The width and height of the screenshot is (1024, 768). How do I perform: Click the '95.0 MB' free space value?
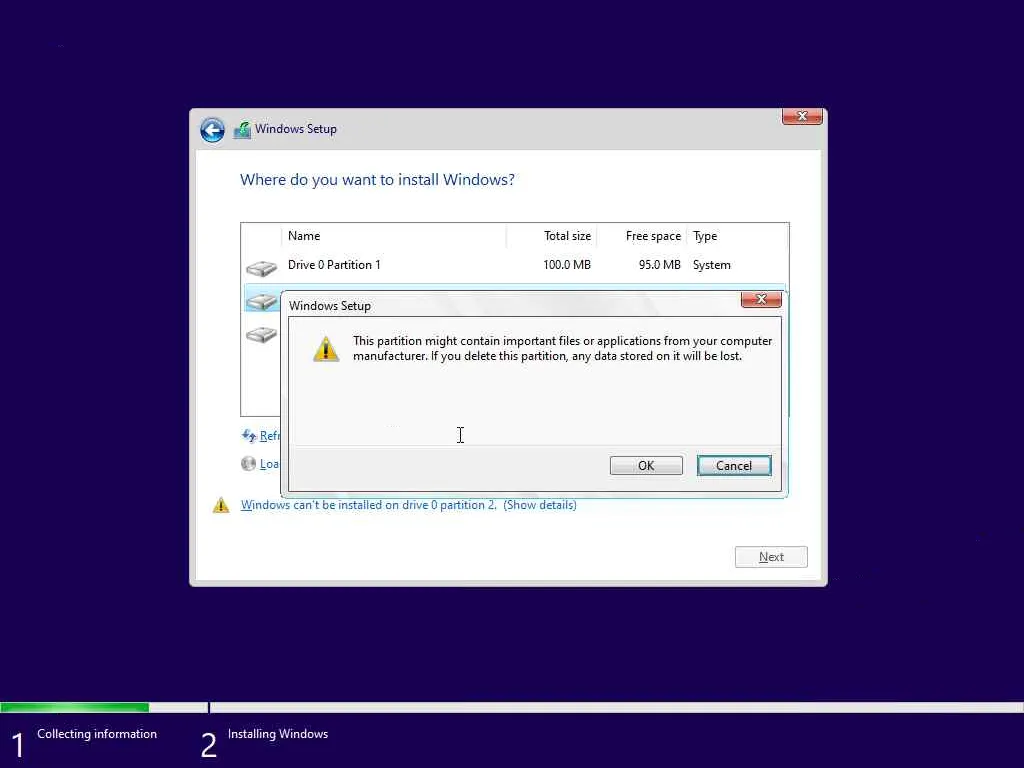pyautogui.click(x=660, y=264)
